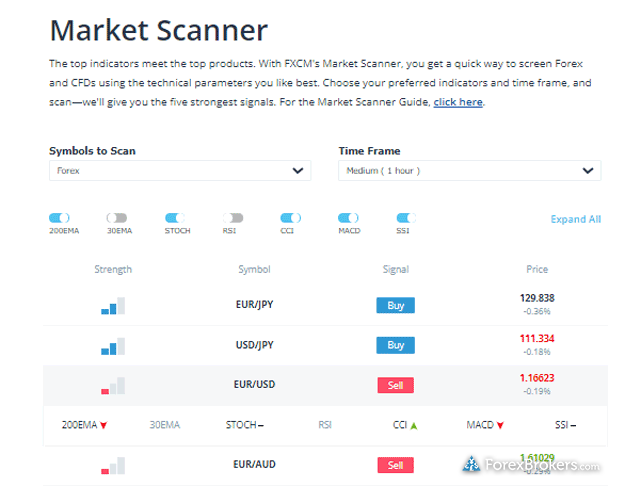
Task: Toggle the SSI indicator switch
Action: tap(406, 218)
